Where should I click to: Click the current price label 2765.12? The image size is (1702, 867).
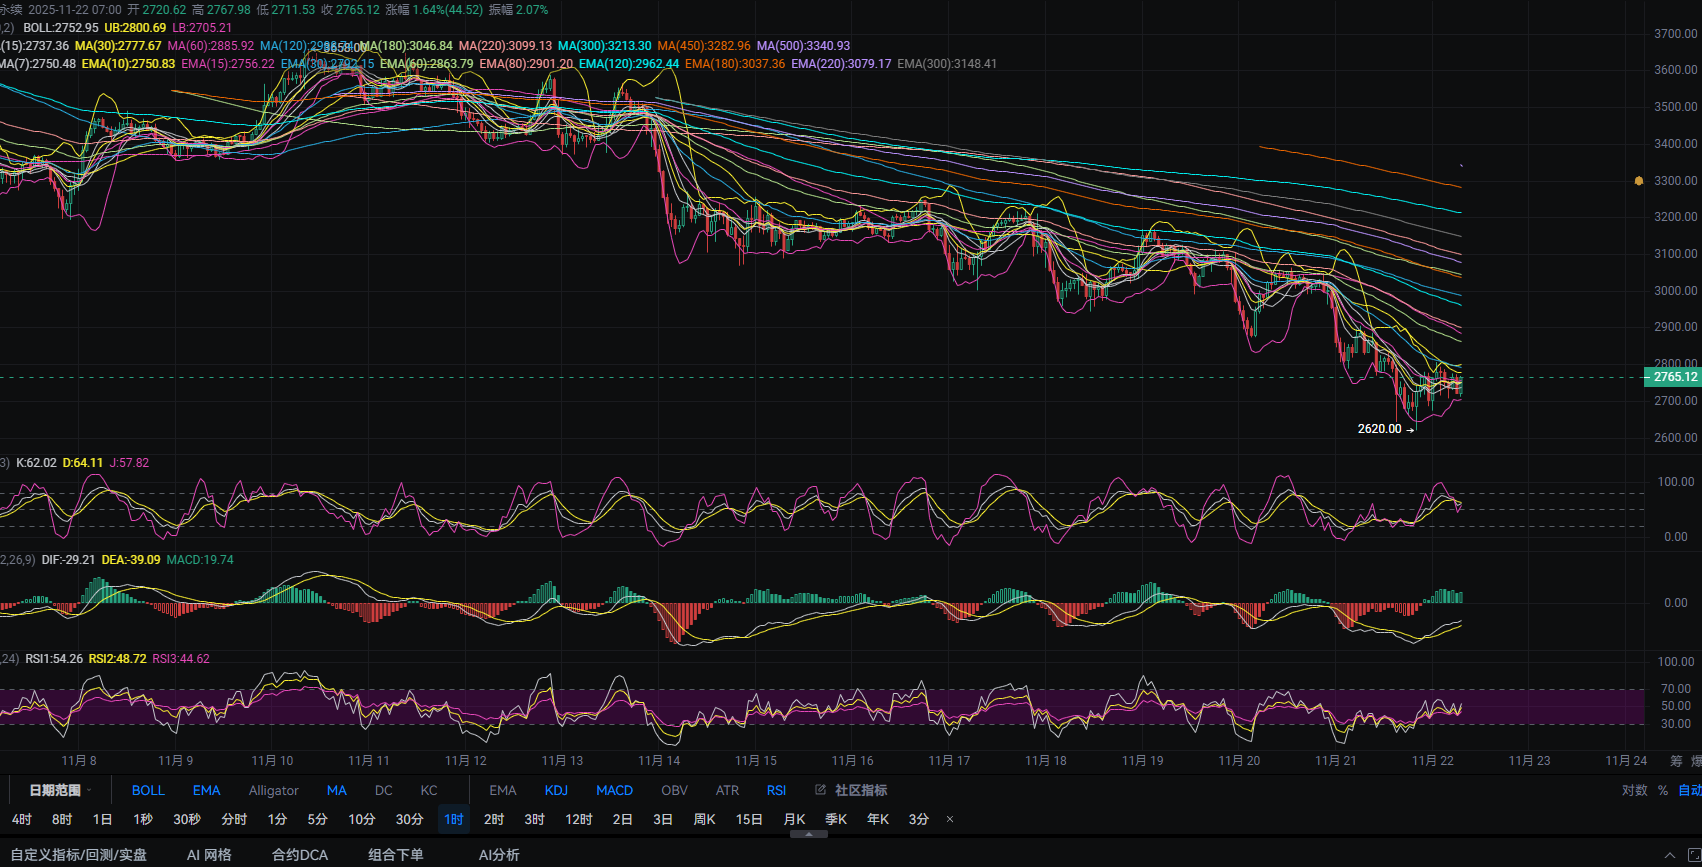pos(1674,377)
